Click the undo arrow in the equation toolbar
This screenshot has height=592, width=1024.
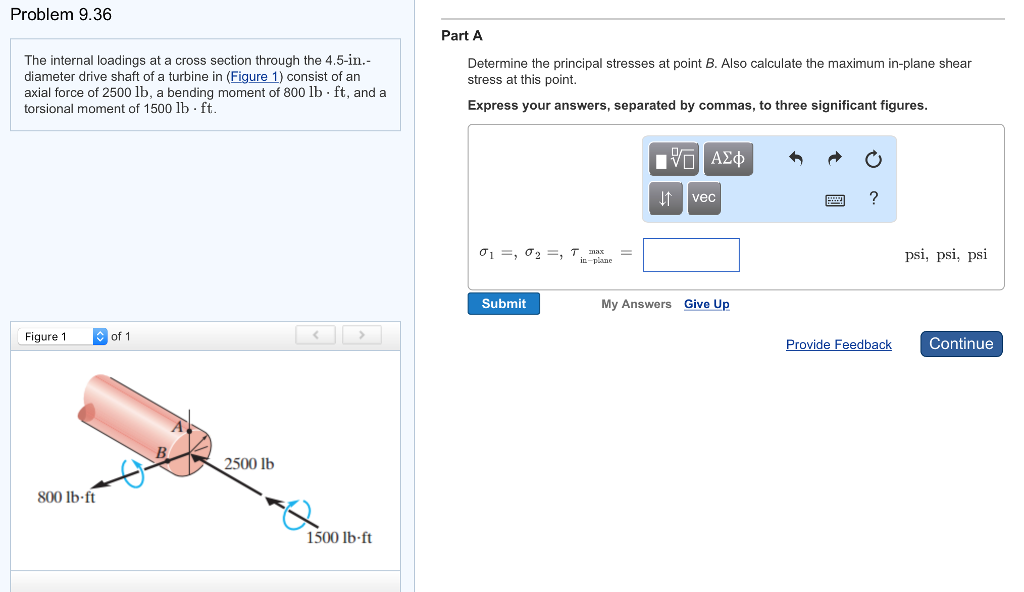tap(795, 158)
